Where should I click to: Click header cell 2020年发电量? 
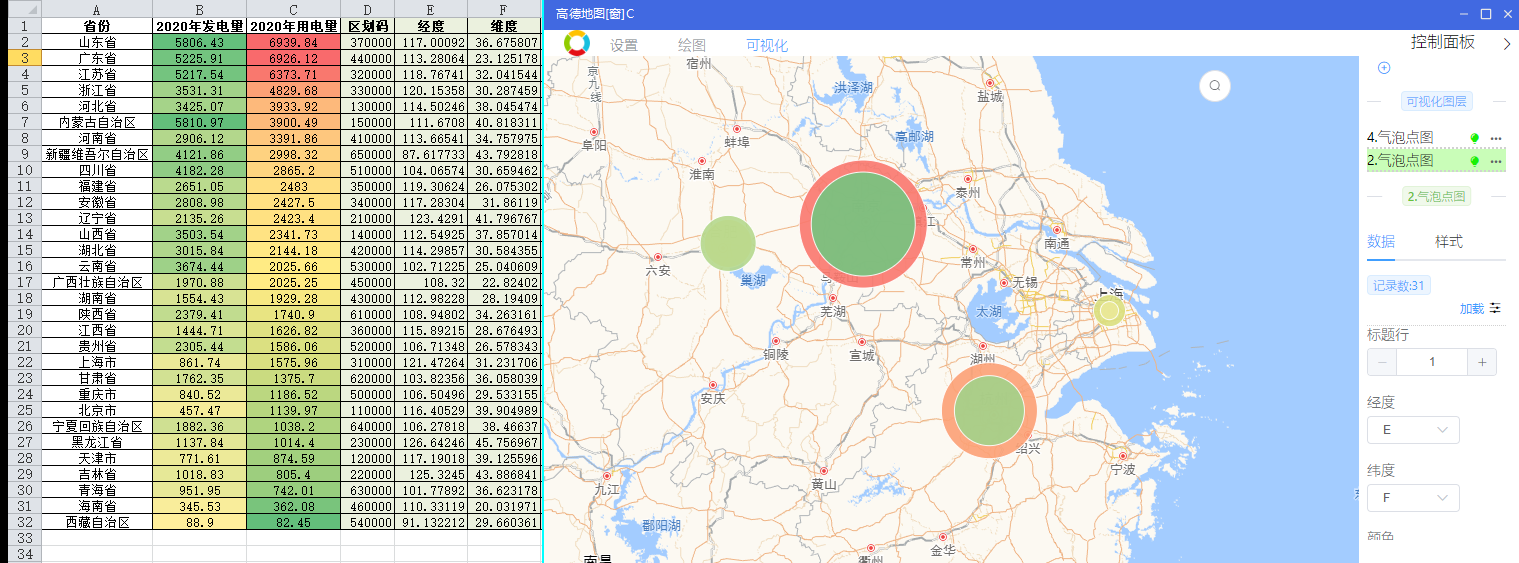pos(199,26)
